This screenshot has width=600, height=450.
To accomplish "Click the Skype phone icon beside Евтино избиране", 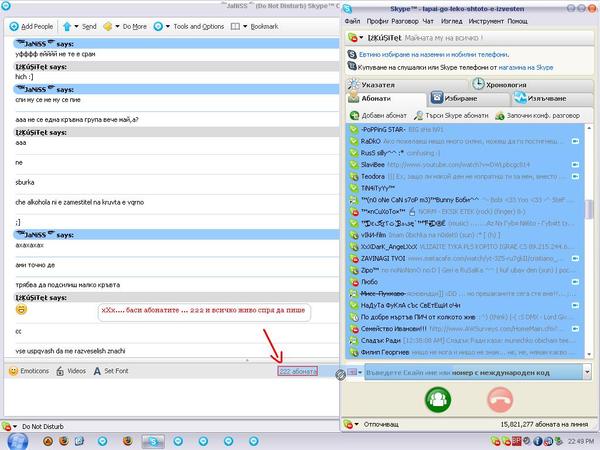I will point(352,54).
